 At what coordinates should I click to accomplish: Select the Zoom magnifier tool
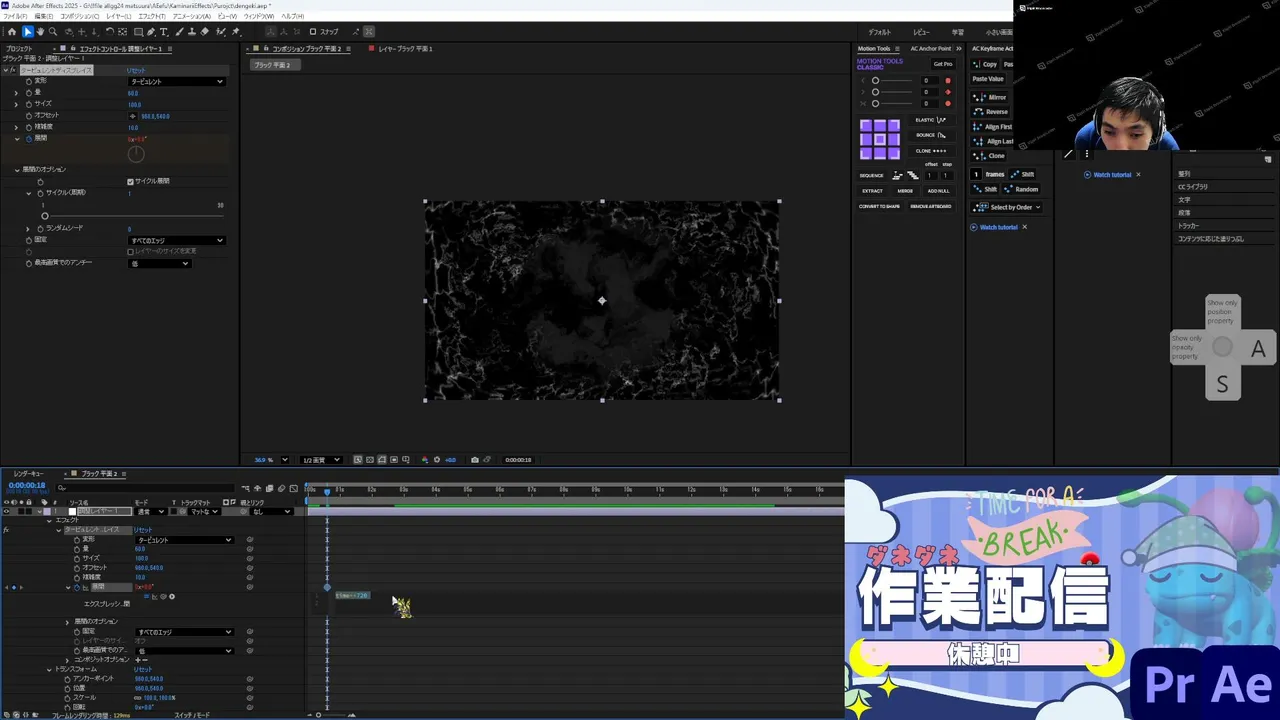tap(53, 32)
